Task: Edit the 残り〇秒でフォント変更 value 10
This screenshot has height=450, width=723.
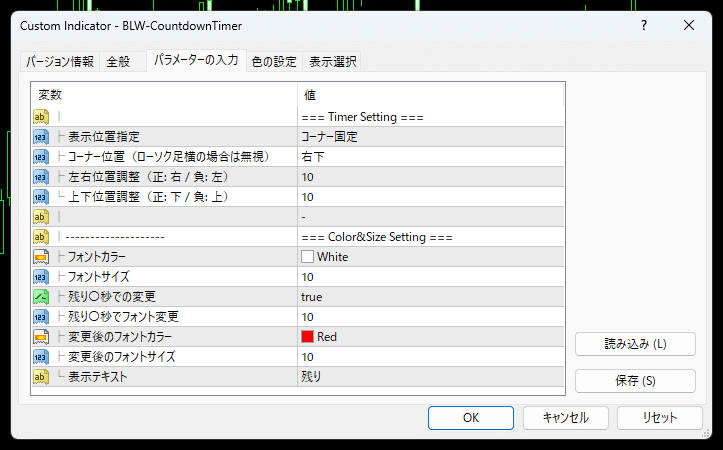Action: coord(431,317)
